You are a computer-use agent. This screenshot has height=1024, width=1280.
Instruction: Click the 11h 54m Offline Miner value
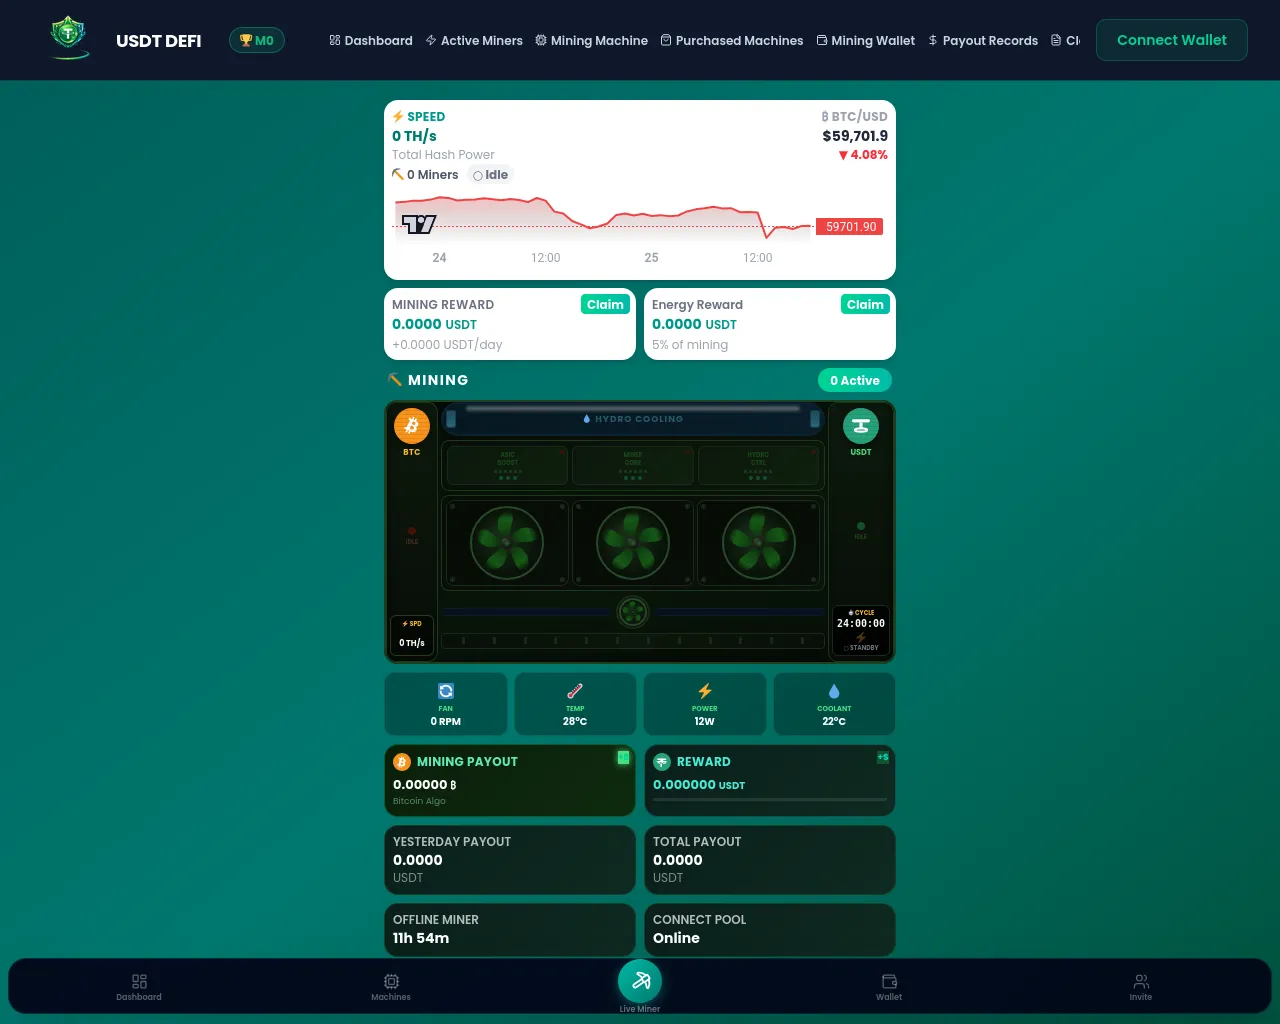pyautogui.click(x=421, y=938)
